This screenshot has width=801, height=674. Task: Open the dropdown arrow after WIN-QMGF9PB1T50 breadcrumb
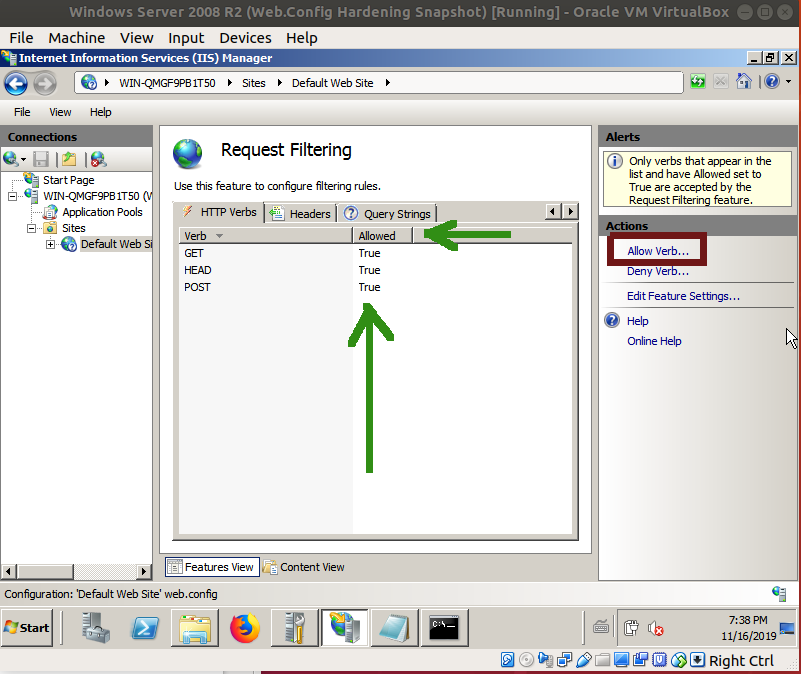[230, 83]
